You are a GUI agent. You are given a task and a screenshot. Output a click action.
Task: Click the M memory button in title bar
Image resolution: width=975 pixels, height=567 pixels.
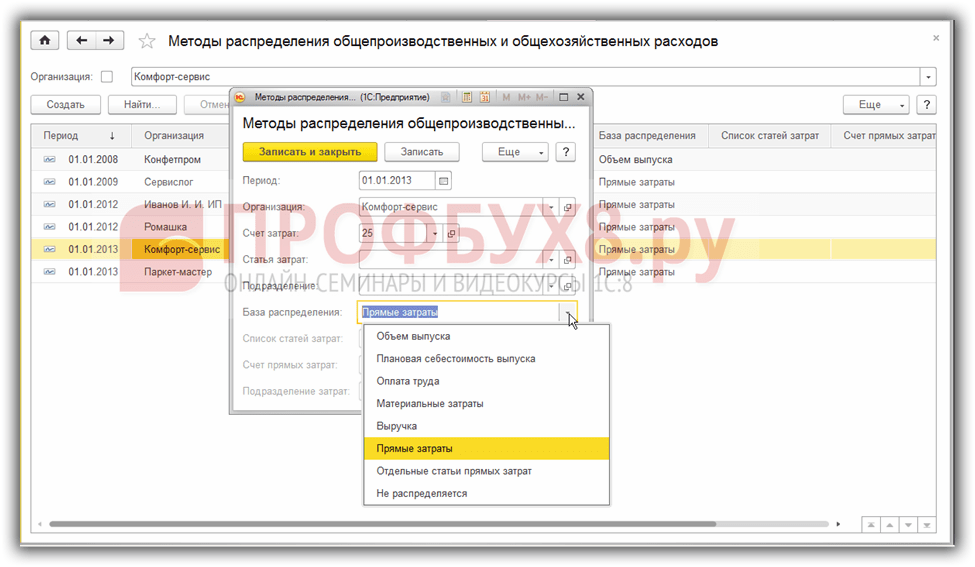click(x=506, y=97)
